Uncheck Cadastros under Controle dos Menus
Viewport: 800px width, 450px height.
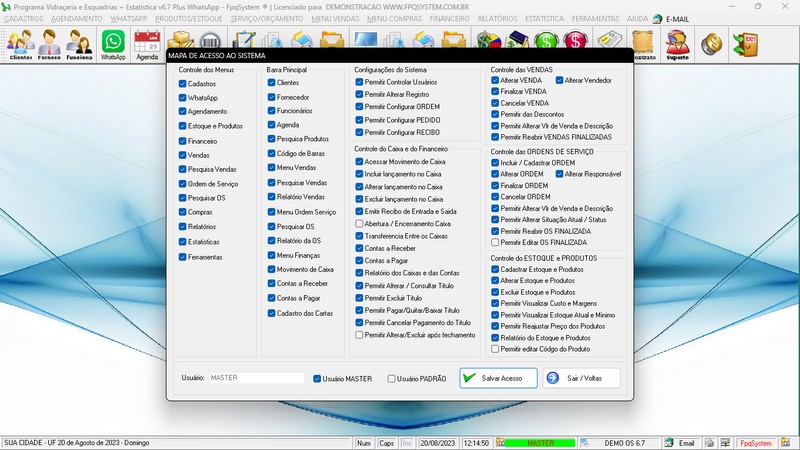pos(182,84)
